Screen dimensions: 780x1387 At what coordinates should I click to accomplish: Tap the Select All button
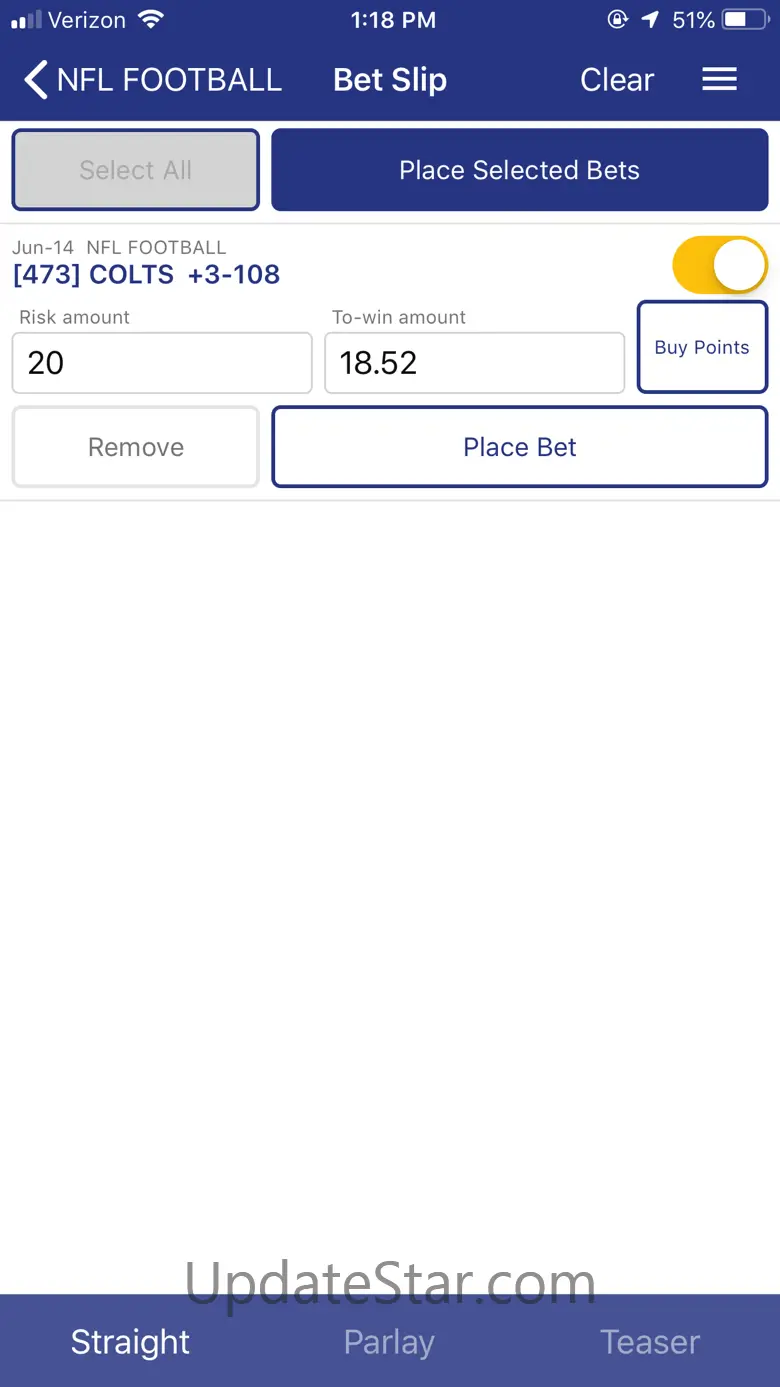click(136, 170)
